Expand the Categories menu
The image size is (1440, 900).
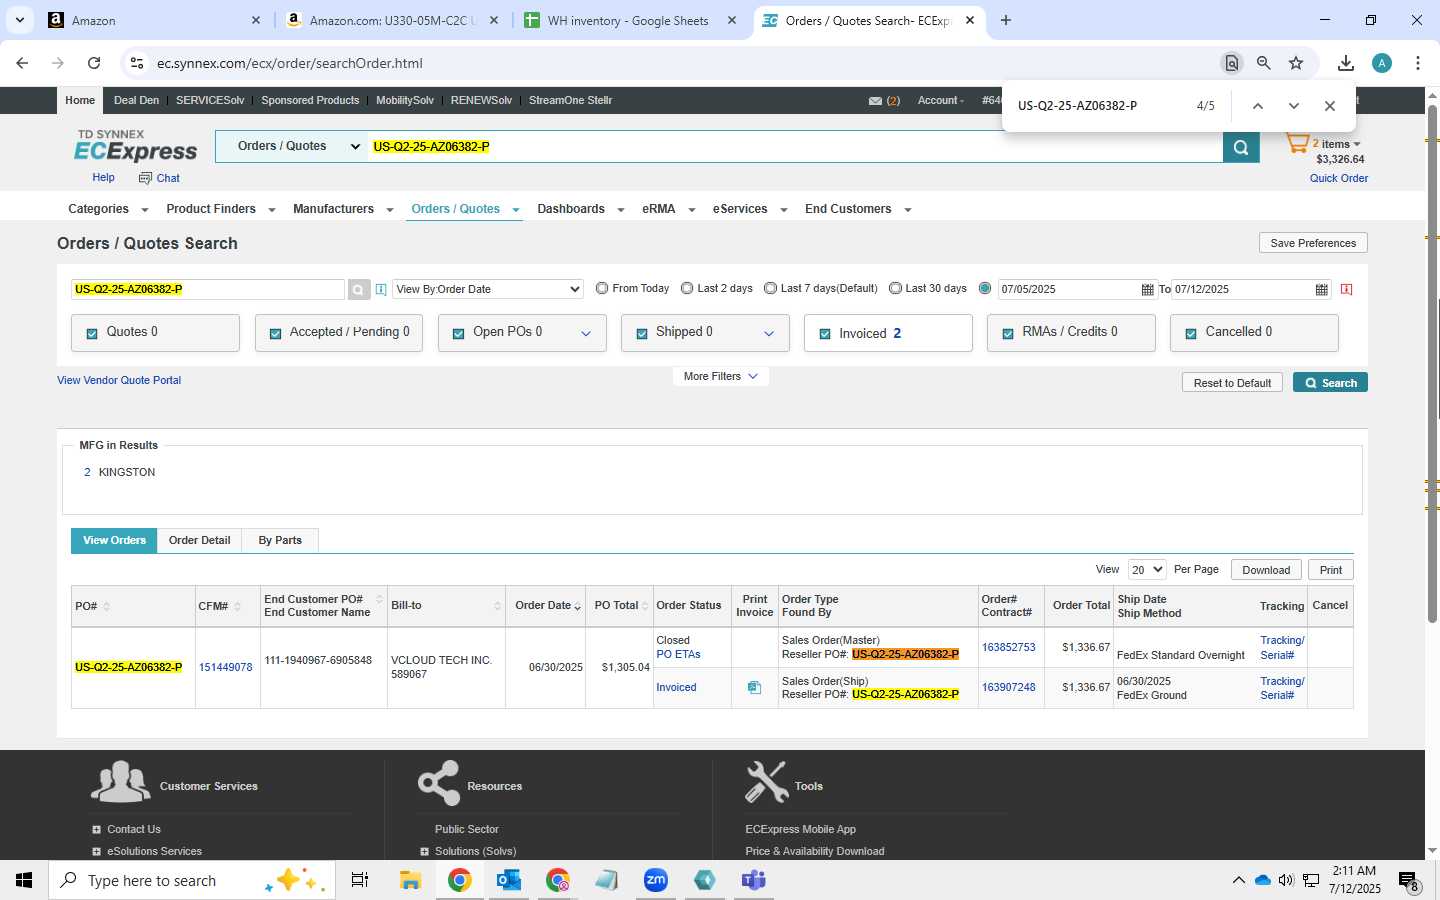point(108,209)
